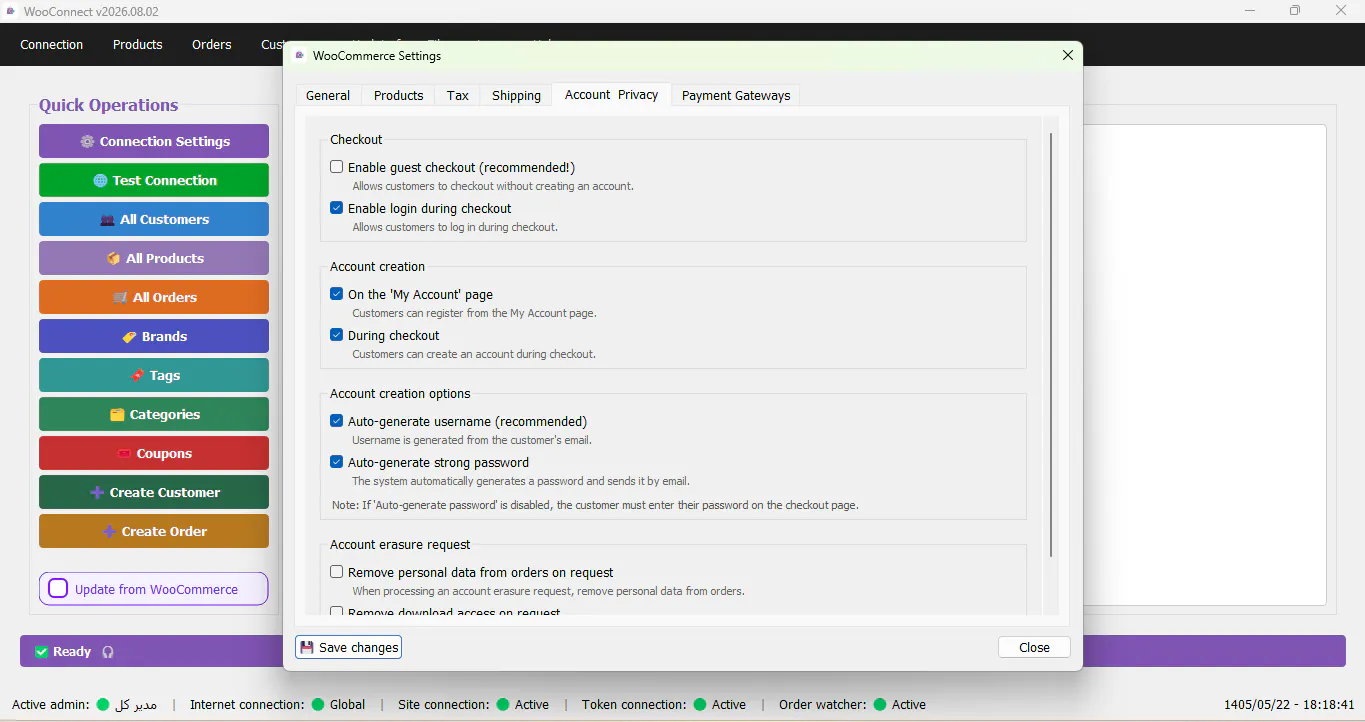The height and width of the screenshot is (722, 1365).
Task: Minimize the WooConnect window
Action: 1250,11
